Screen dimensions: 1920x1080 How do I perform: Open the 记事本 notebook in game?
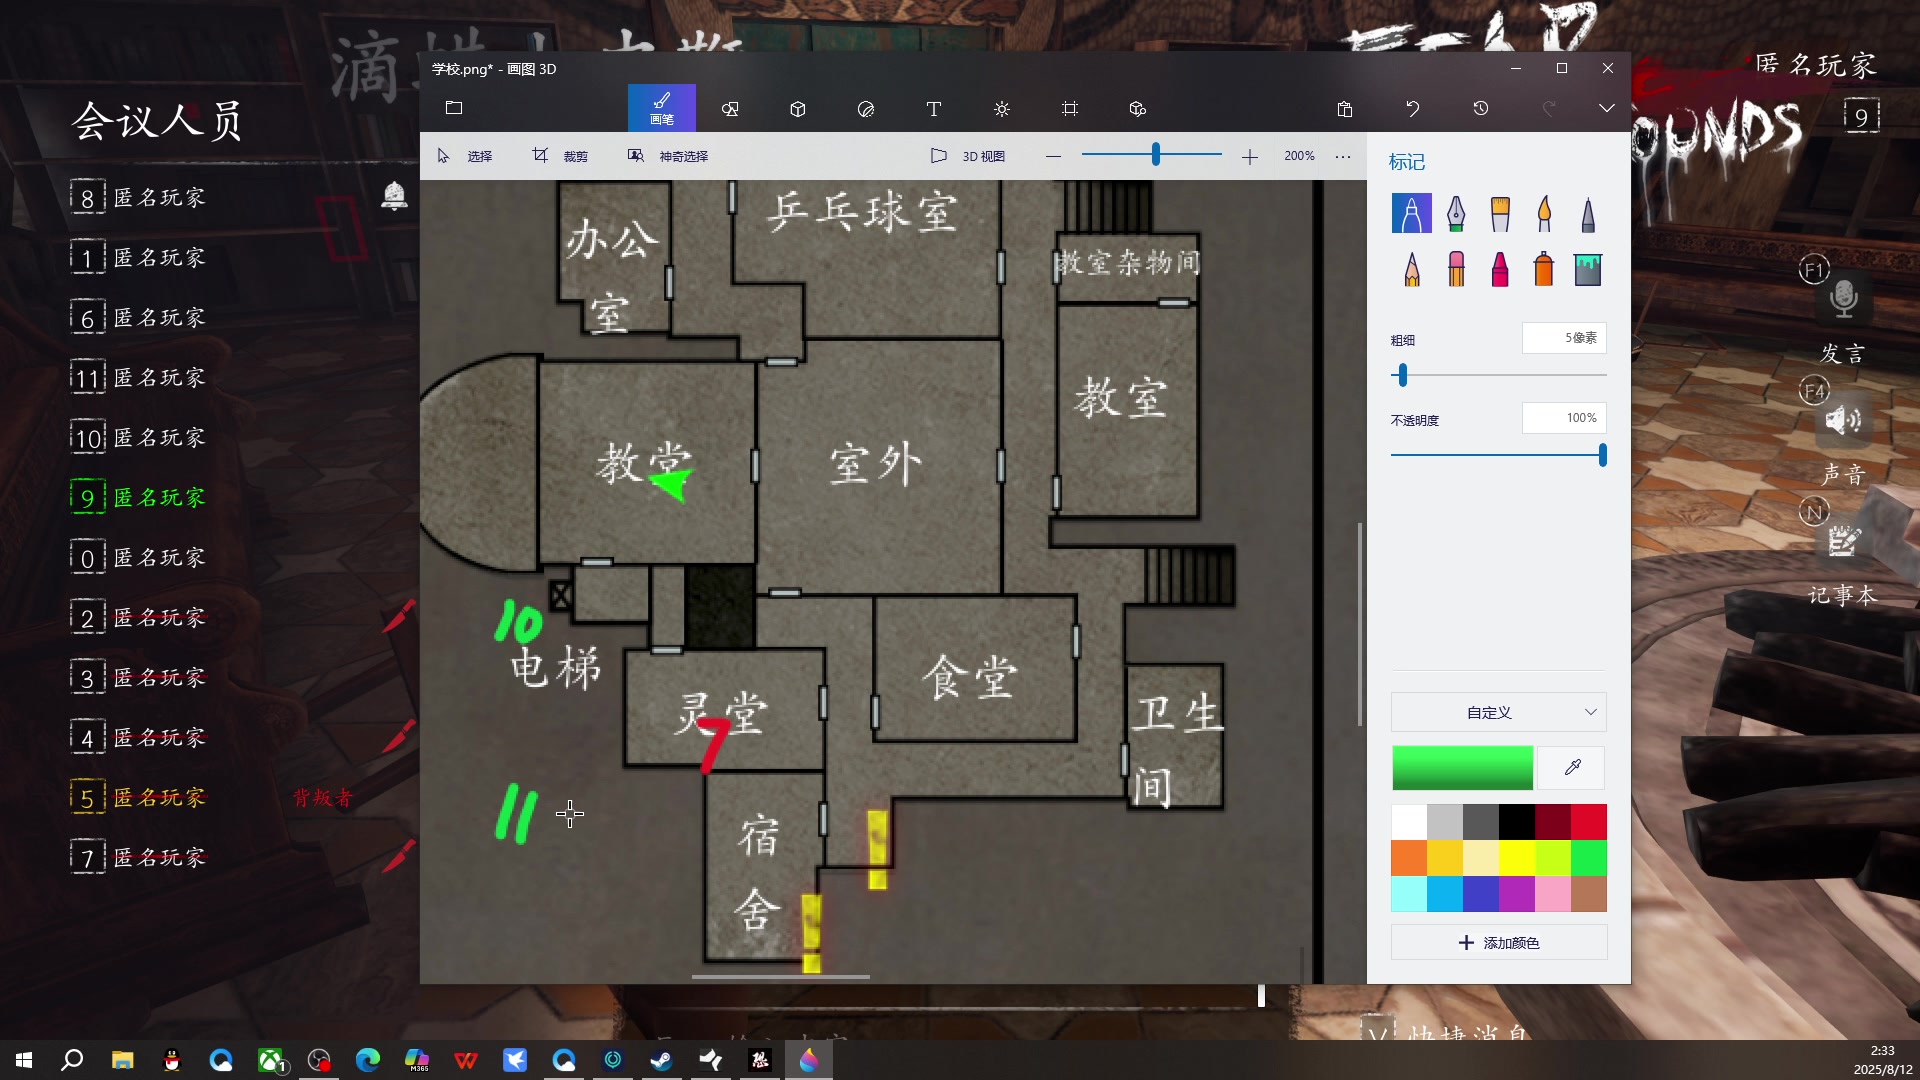coord(1843,541)
